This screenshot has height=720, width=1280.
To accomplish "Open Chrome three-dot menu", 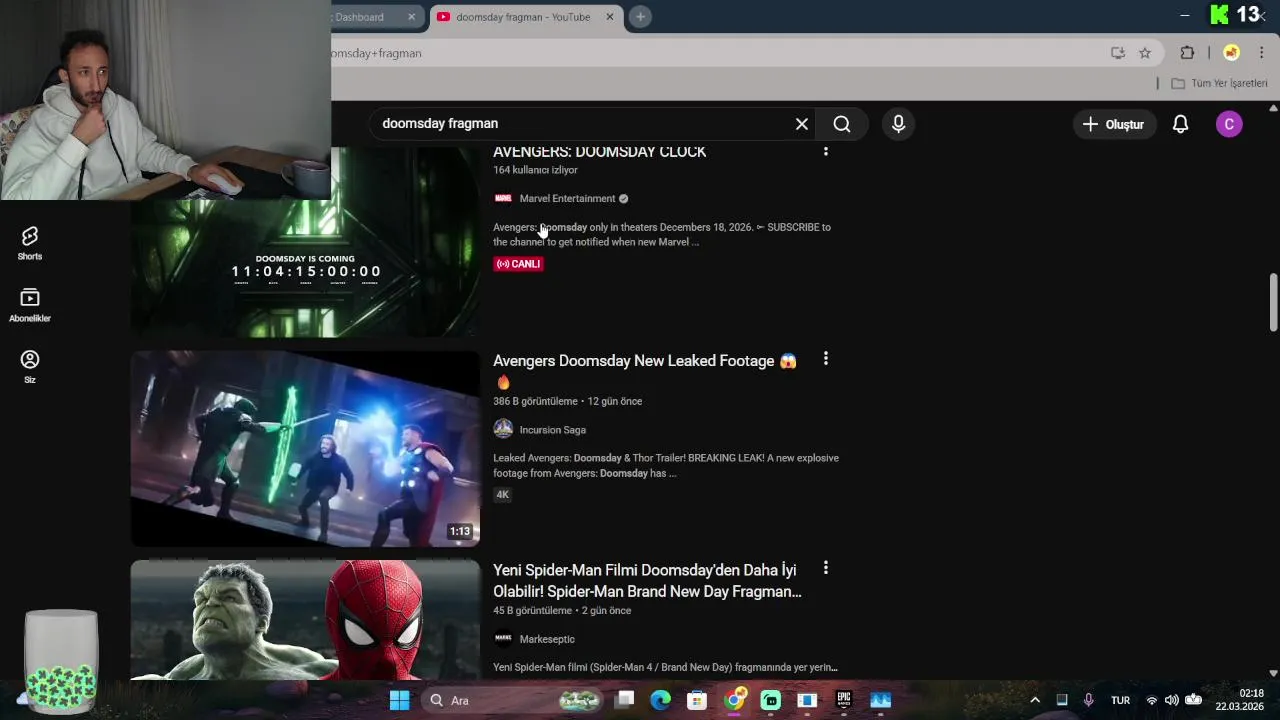I will coord(1261,53).
